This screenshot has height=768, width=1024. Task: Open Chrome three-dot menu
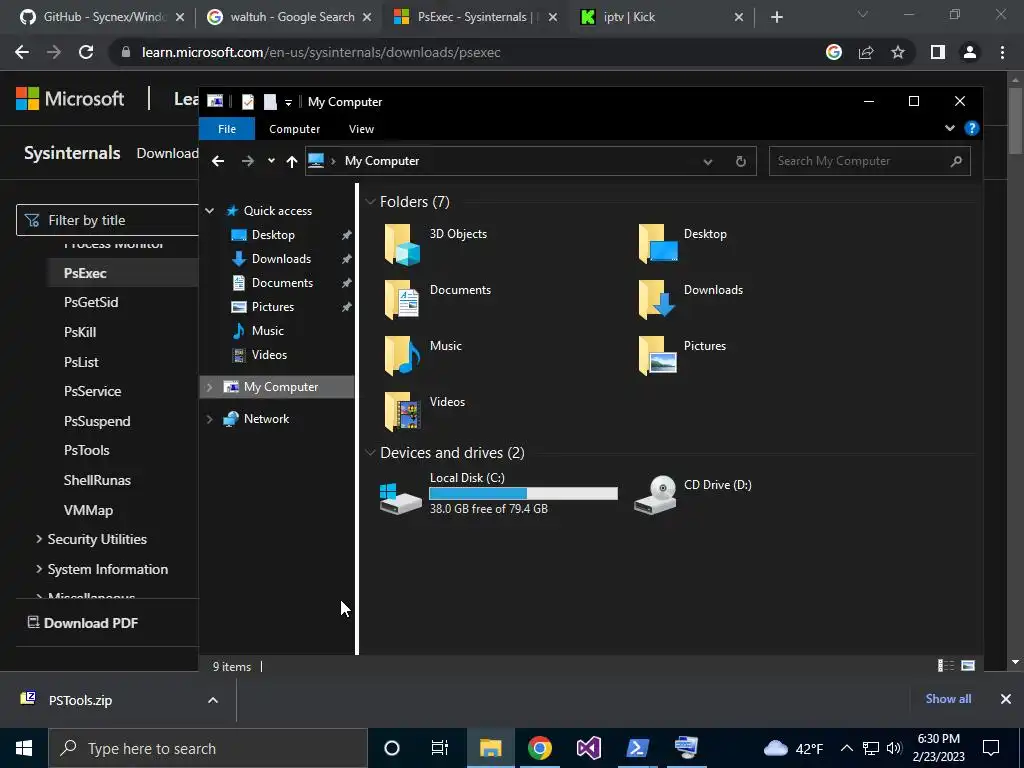pyautogui.click(x=1002, y=52)
